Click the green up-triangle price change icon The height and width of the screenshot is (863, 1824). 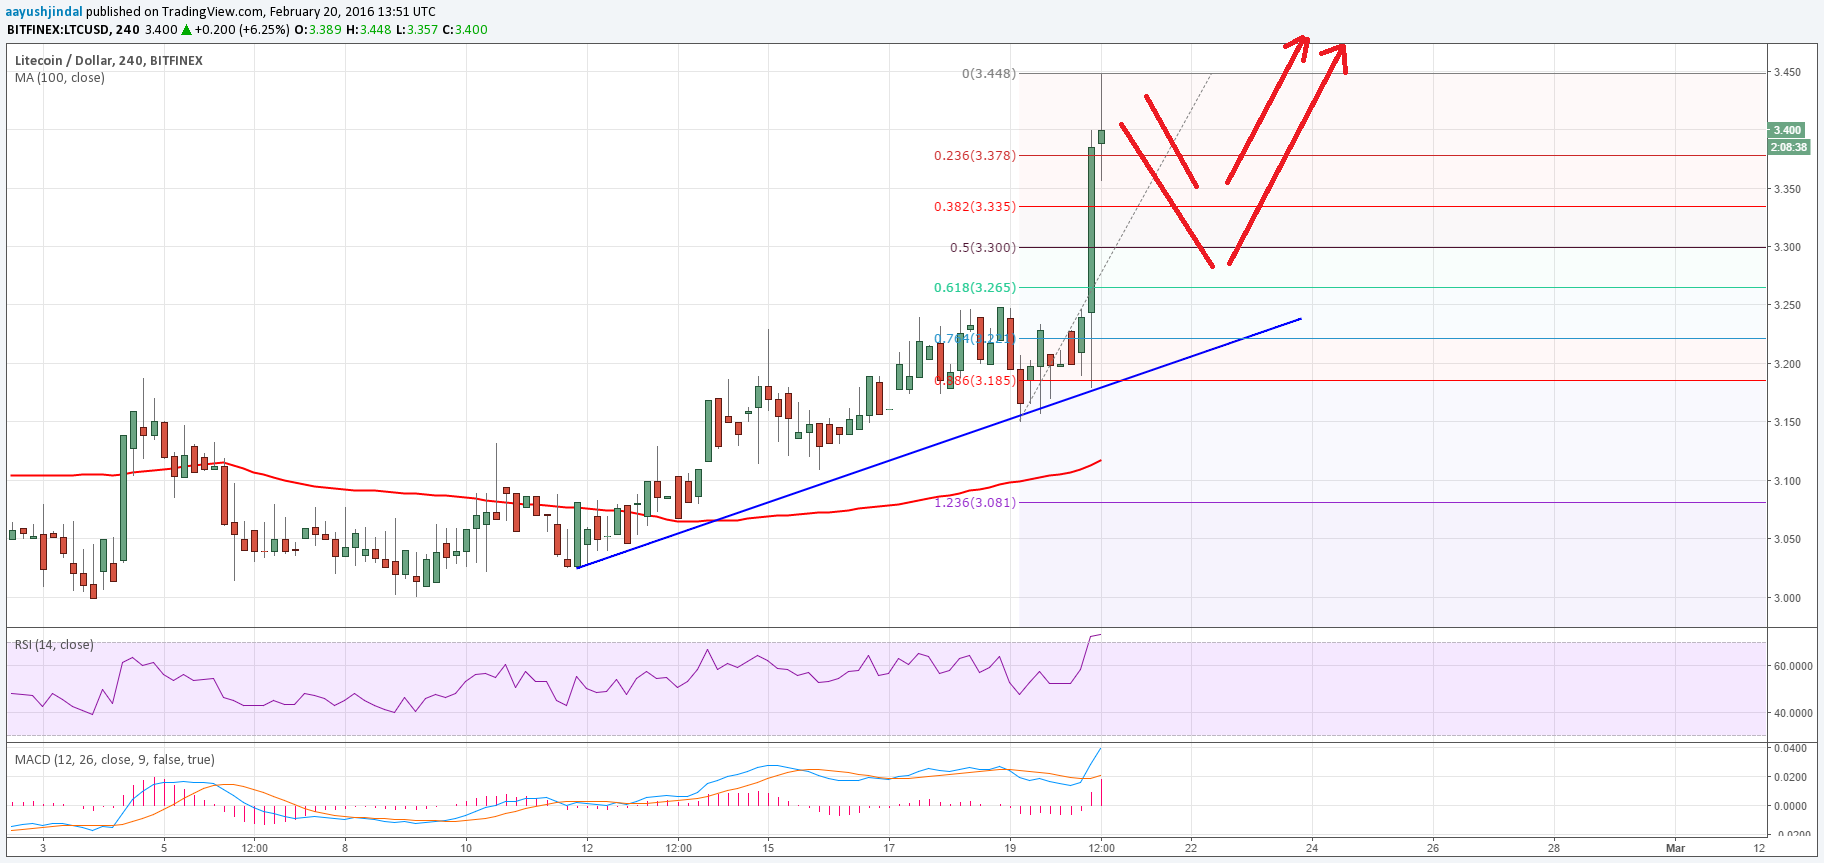tap(186, 30)
